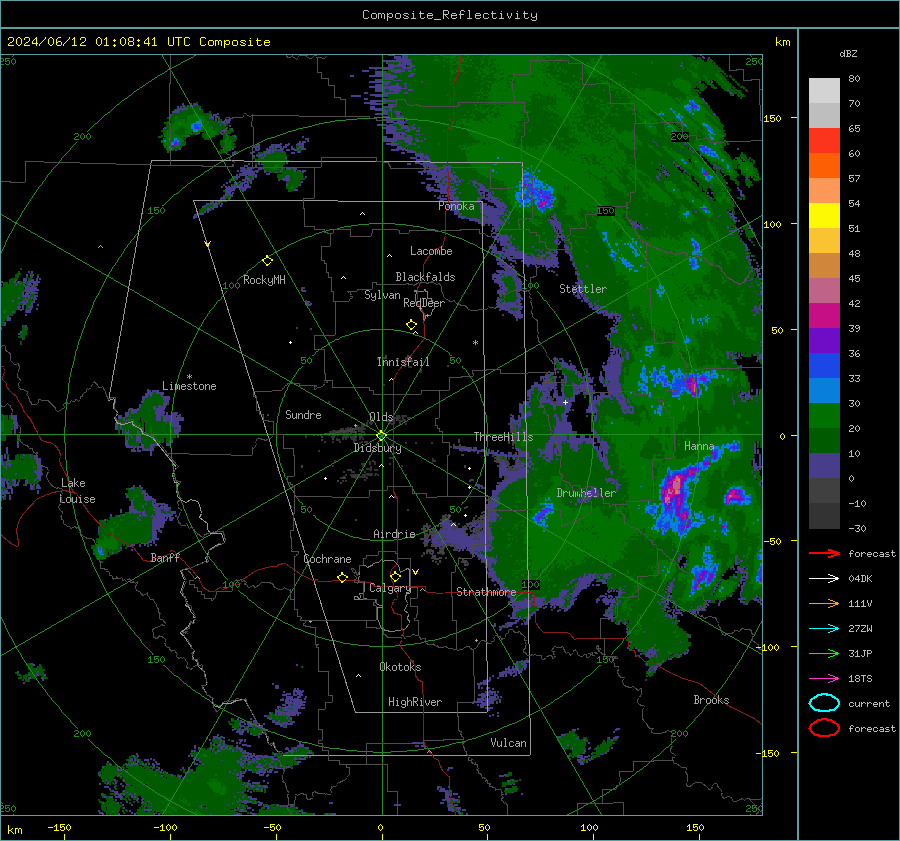Click the Calgary city label
900x841 pixels.
tap(390, 588)
